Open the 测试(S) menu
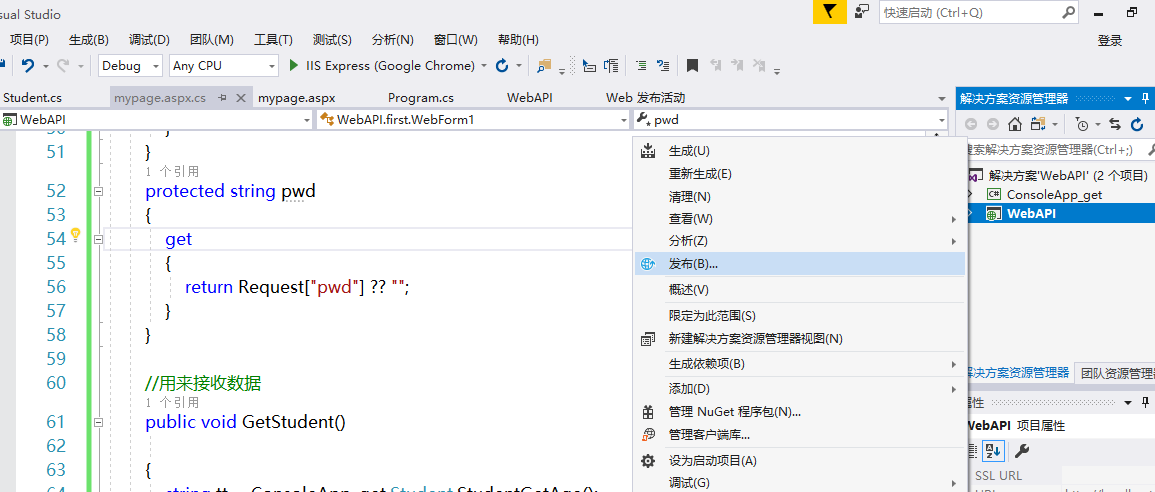This screenshot has width=1155, height=492. point(332,40)
